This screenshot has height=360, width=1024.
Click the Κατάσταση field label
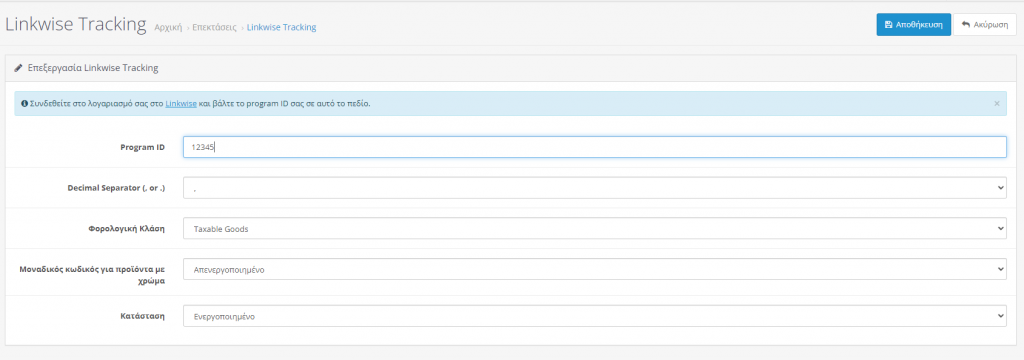click(x=142, y=316)
